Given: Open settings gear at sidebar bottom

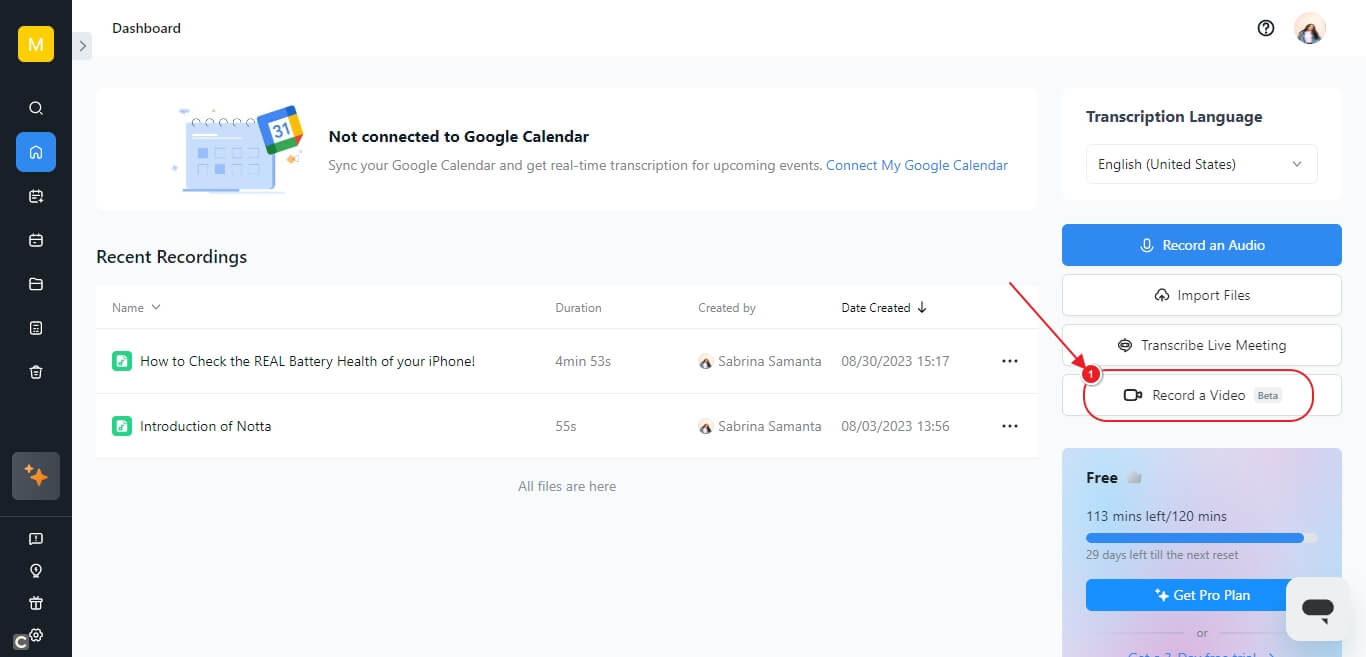Looking at the screenshot, I should (36, 635).
